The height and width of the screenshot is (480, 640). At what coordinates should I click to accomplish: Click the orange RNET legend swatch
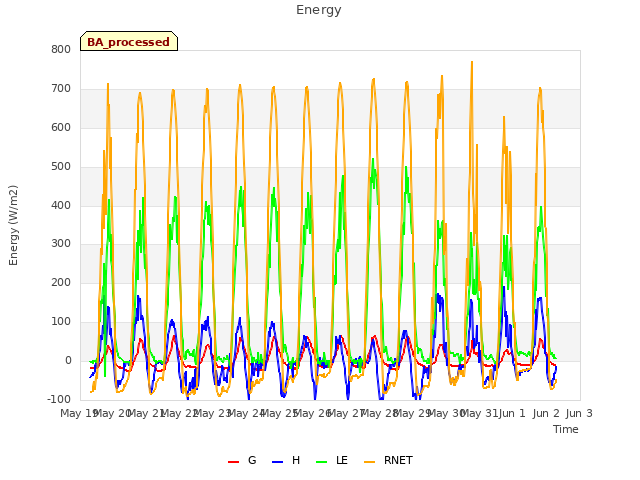pos(369,462)
